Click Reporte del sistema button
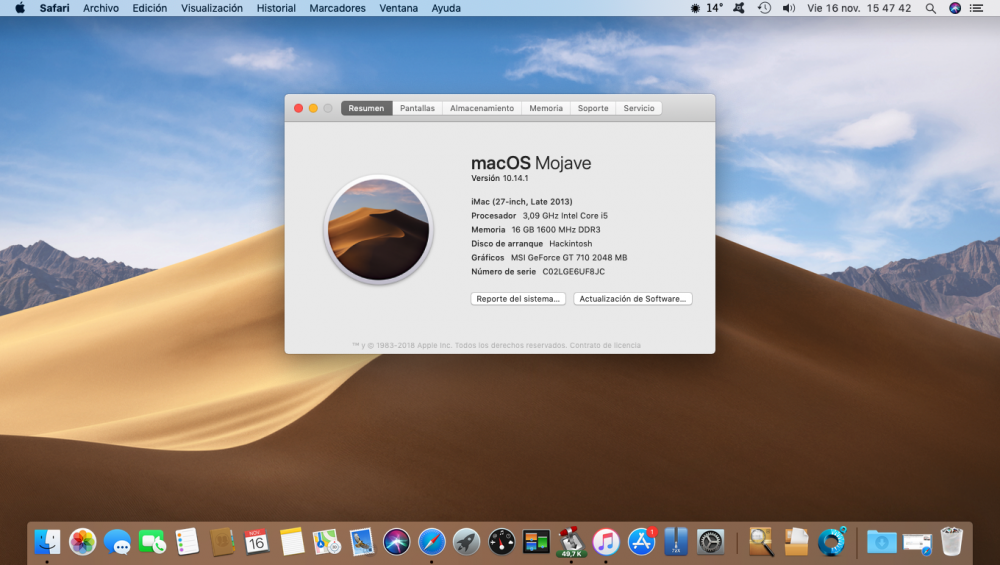This screenshot has height=565, width=1000. (518, 298)
